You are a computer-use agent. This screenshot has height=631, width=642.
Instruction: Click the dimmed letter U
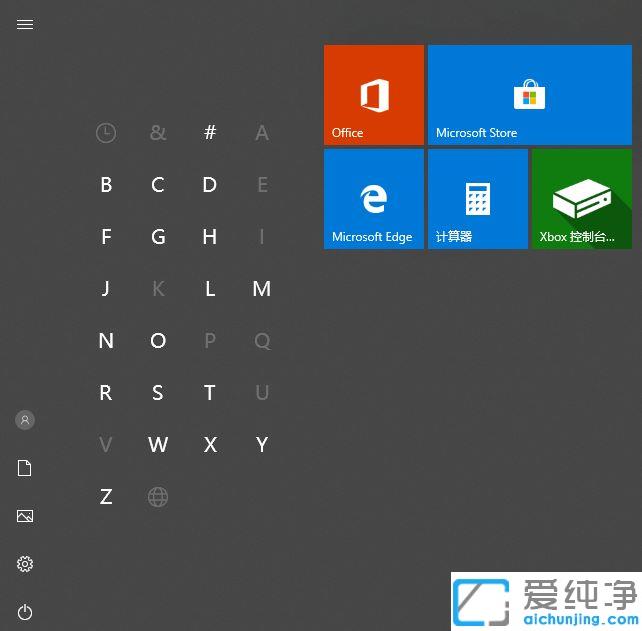click(262, 393)
